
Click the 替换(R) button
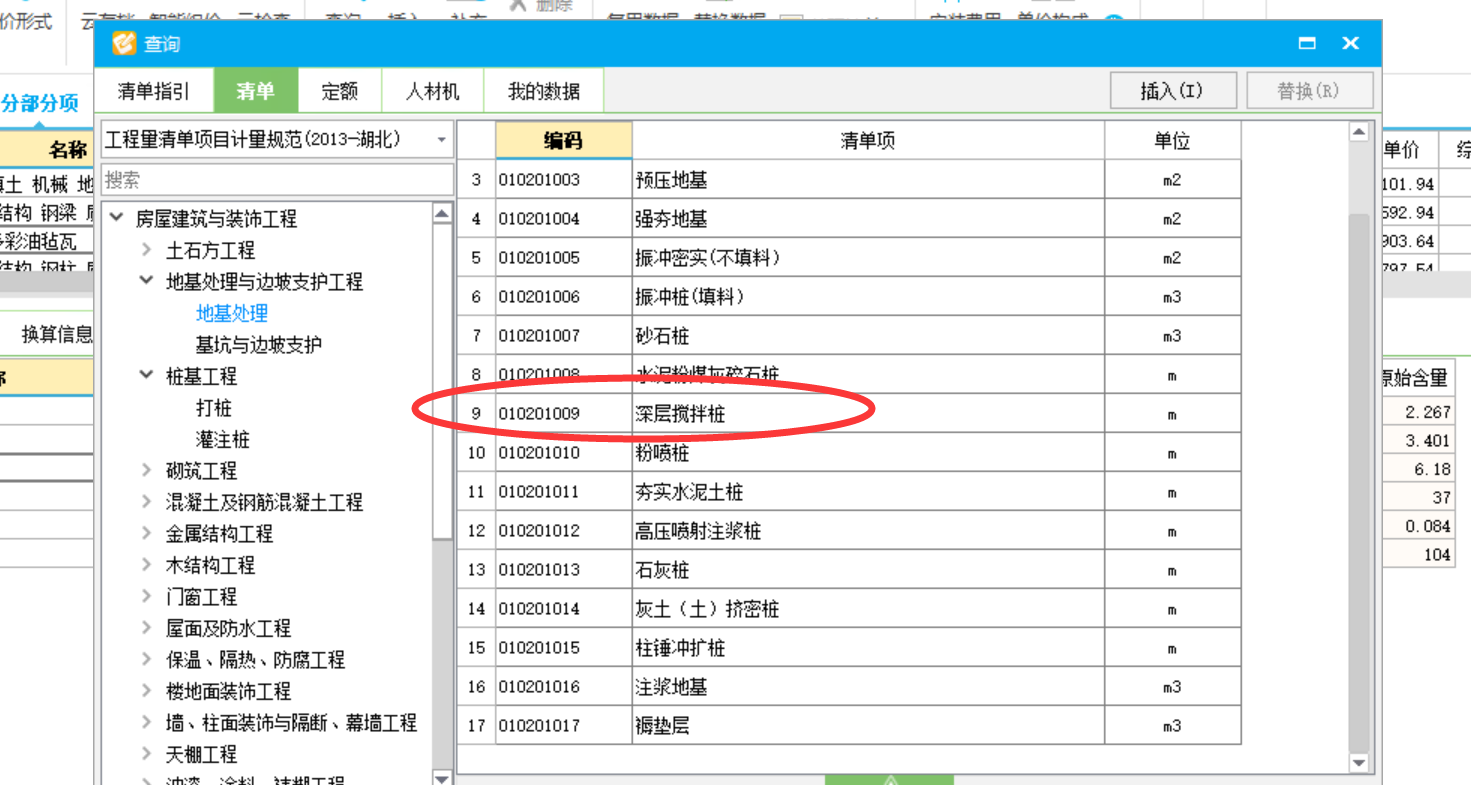(x=1309, y=91)
